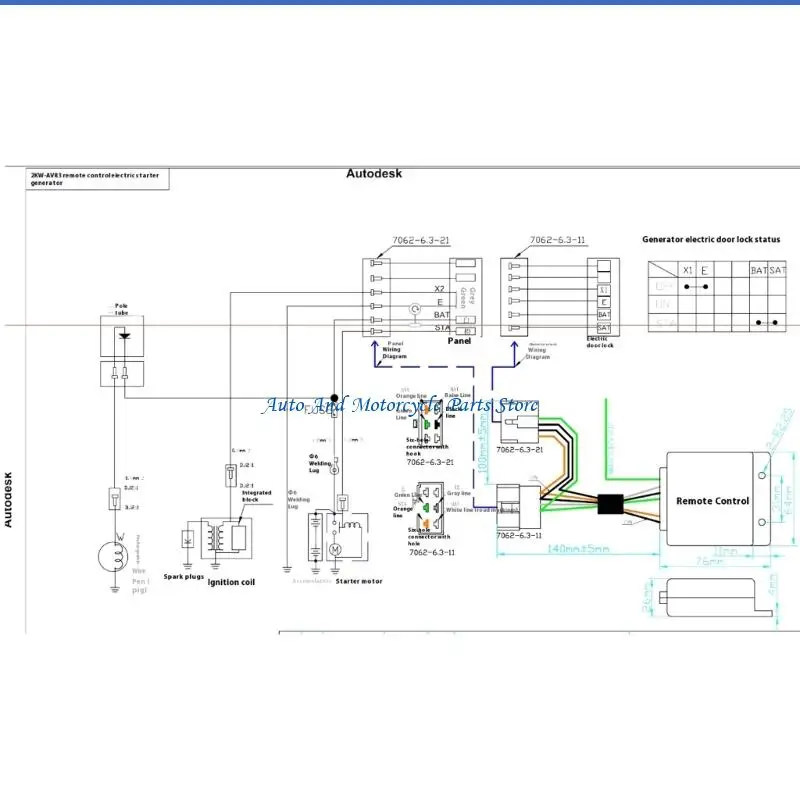800x800 pixels.
Task: Click the BAT column header in status table
Action: [x=759, y=270]
